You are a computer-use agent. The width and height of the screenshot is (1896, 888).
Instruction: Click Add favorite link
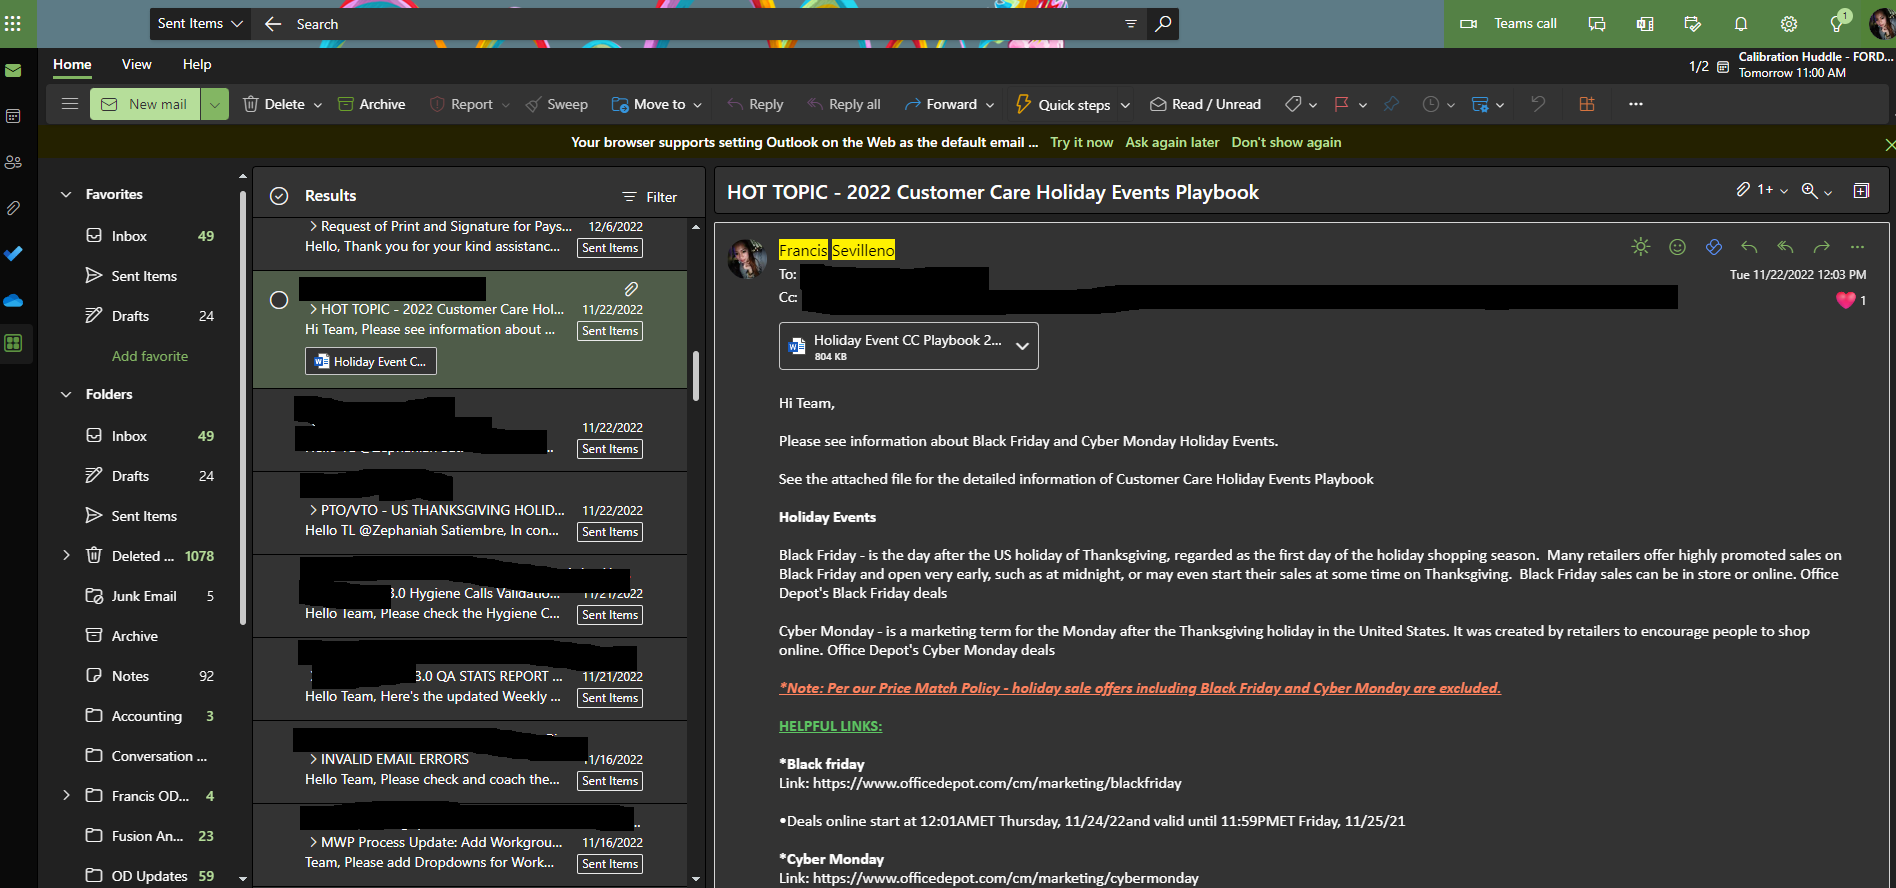[150, 356]
